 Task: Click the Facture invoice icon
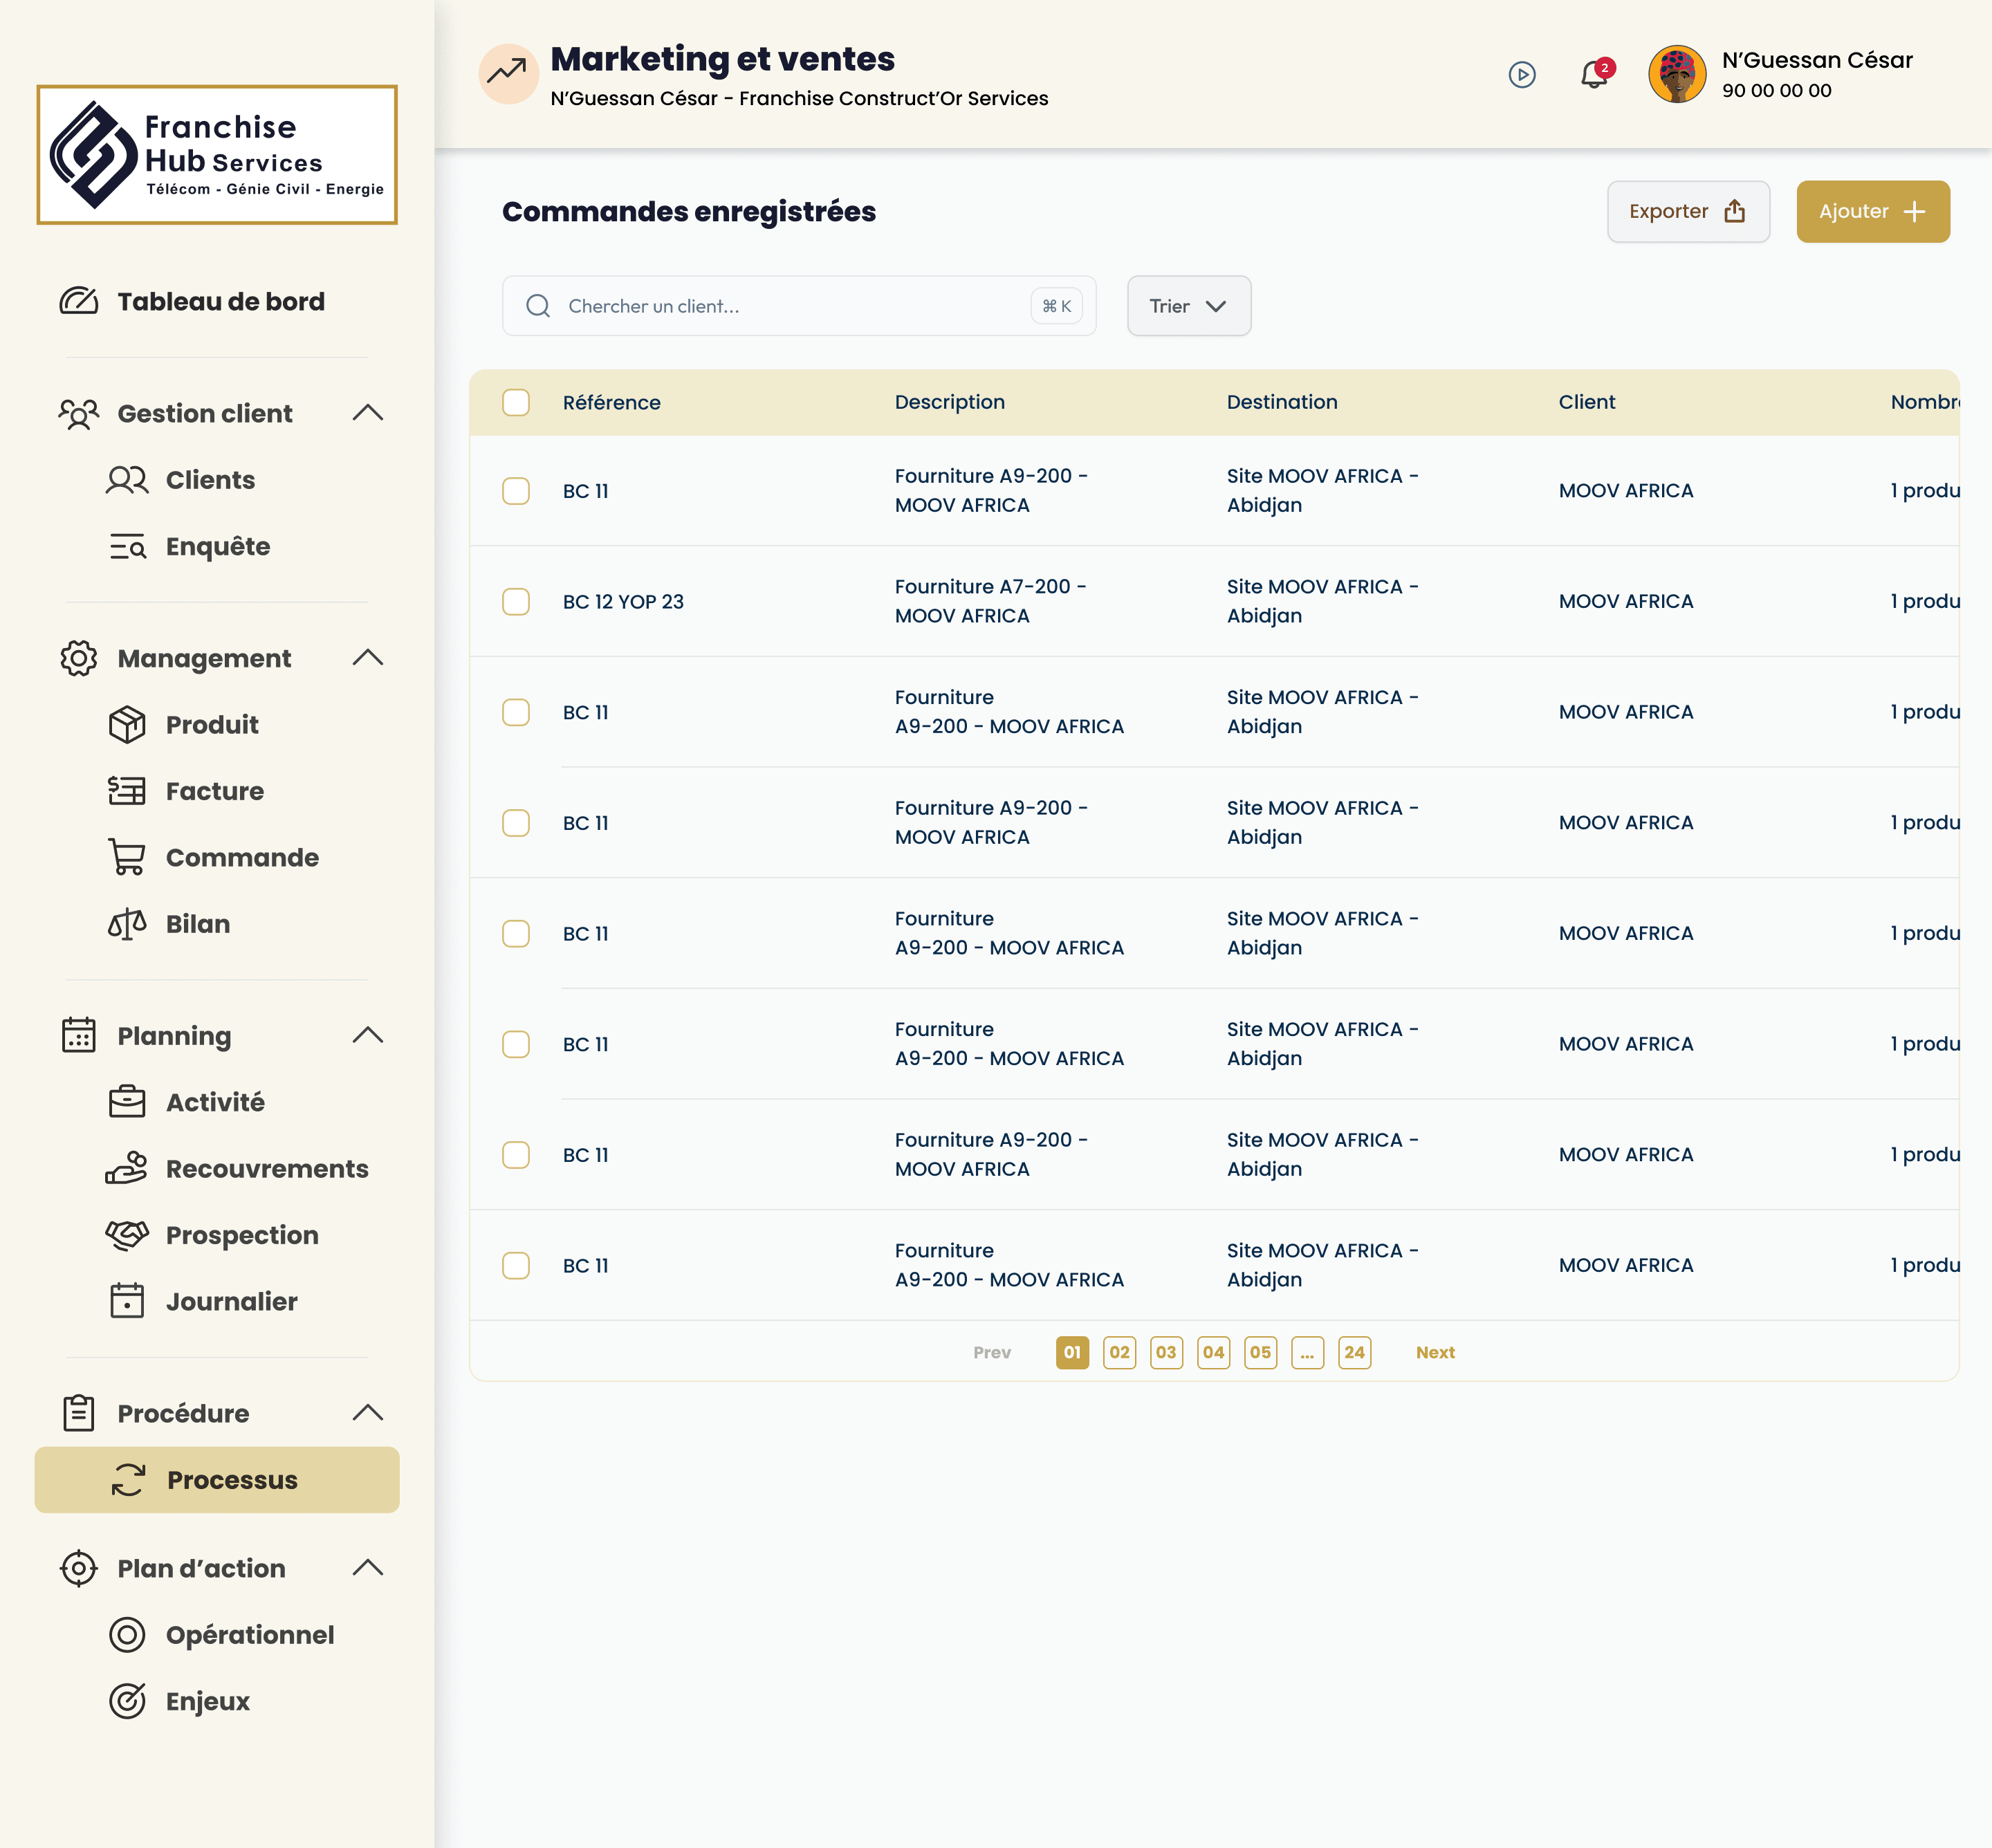[127, 791]
